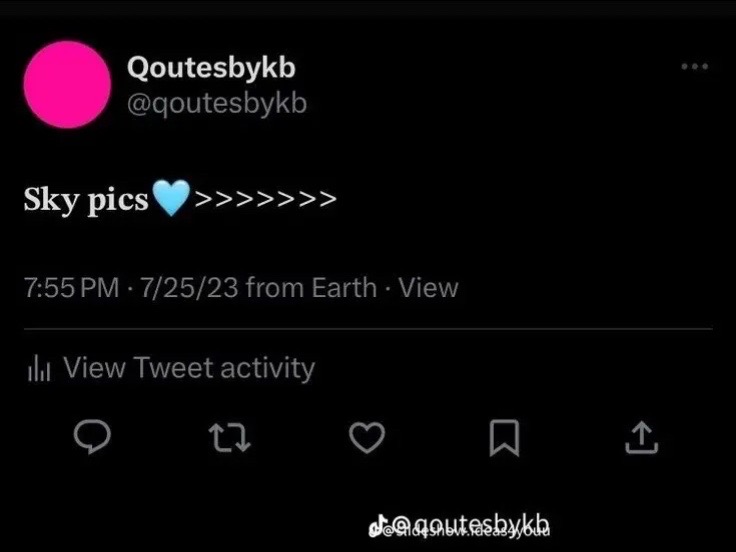Click the 7/25/23 date text
This screenshot has width=736, height=552.
pos(189,288)
